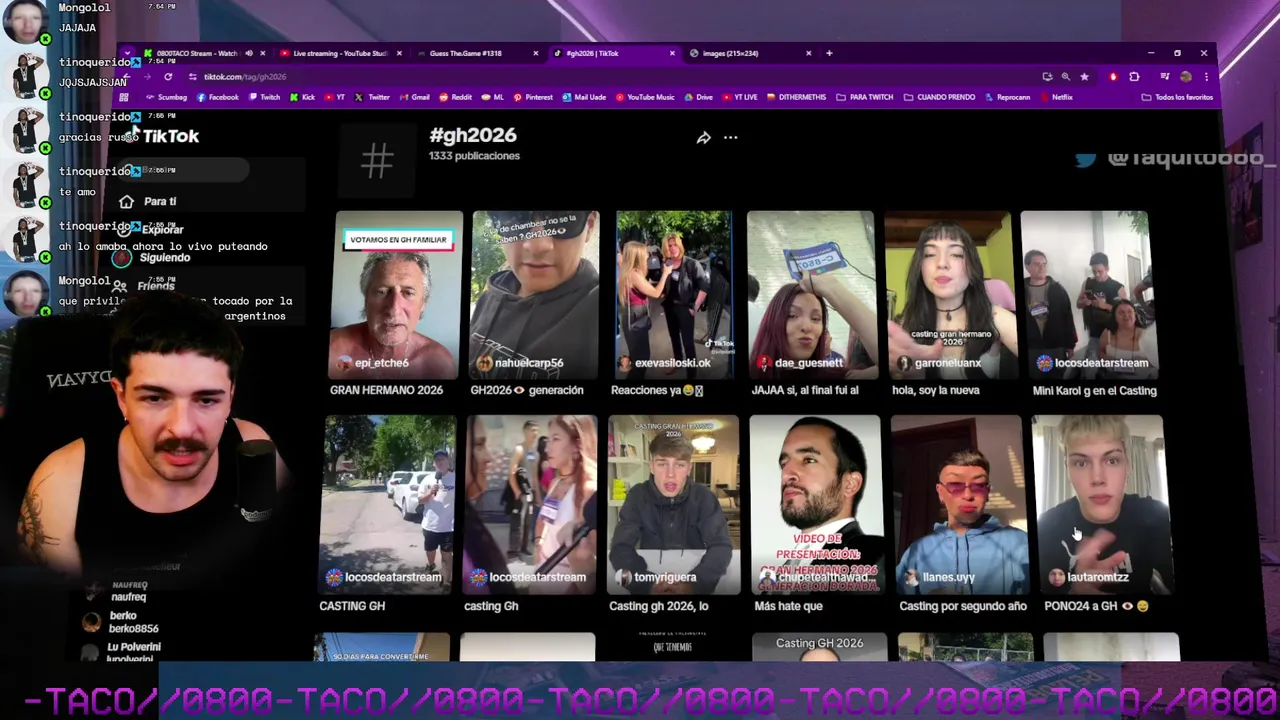Open the CASTING GH video by locosdeatarstream

(x=390, y=505)
